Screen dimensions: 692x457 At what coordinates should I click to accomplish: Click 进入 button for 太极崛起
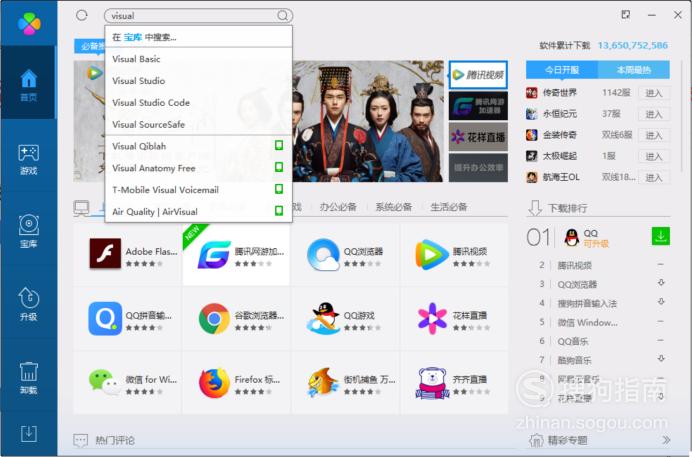[654, 157]
